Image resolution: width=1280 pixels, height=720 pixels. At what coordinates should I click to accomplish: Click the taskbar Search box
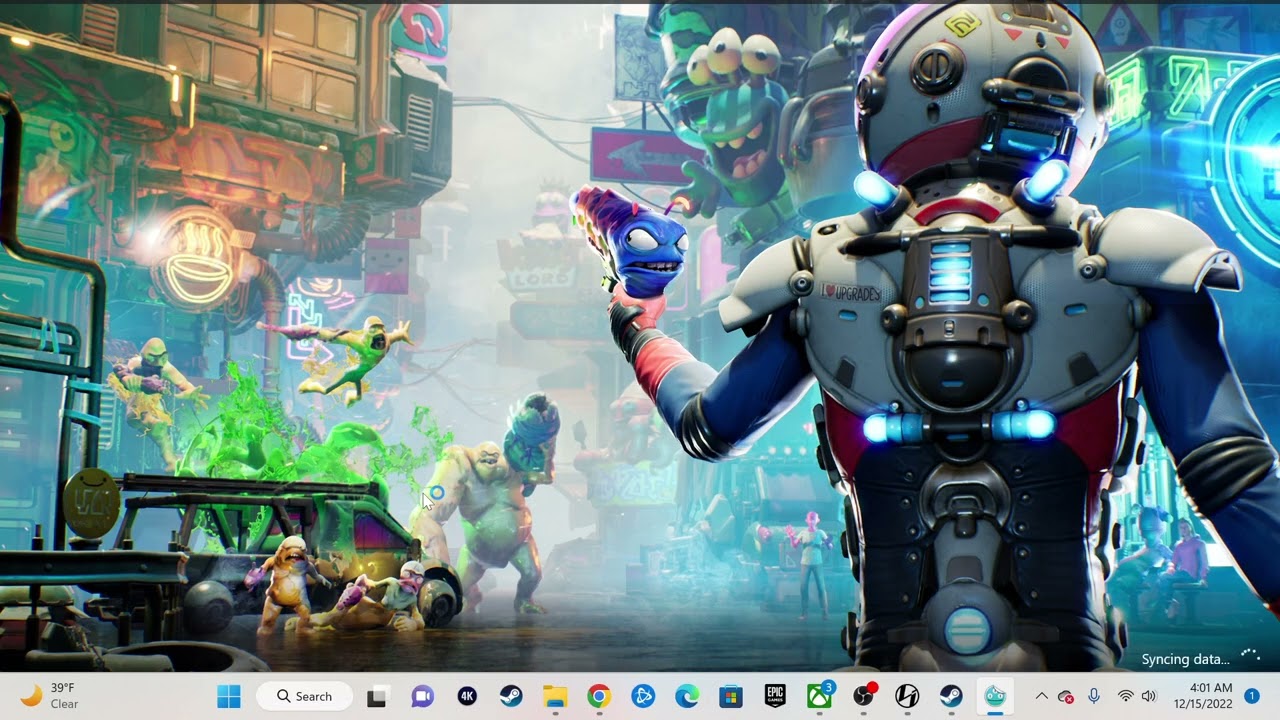(304, 696)
